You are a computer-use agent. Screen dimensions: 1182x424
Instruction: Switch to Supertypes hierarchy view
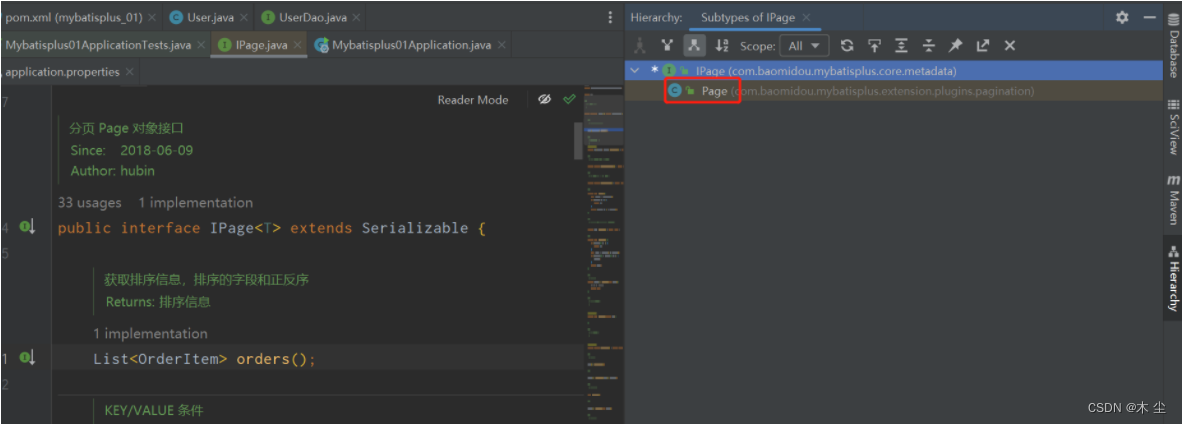[666, 46]
